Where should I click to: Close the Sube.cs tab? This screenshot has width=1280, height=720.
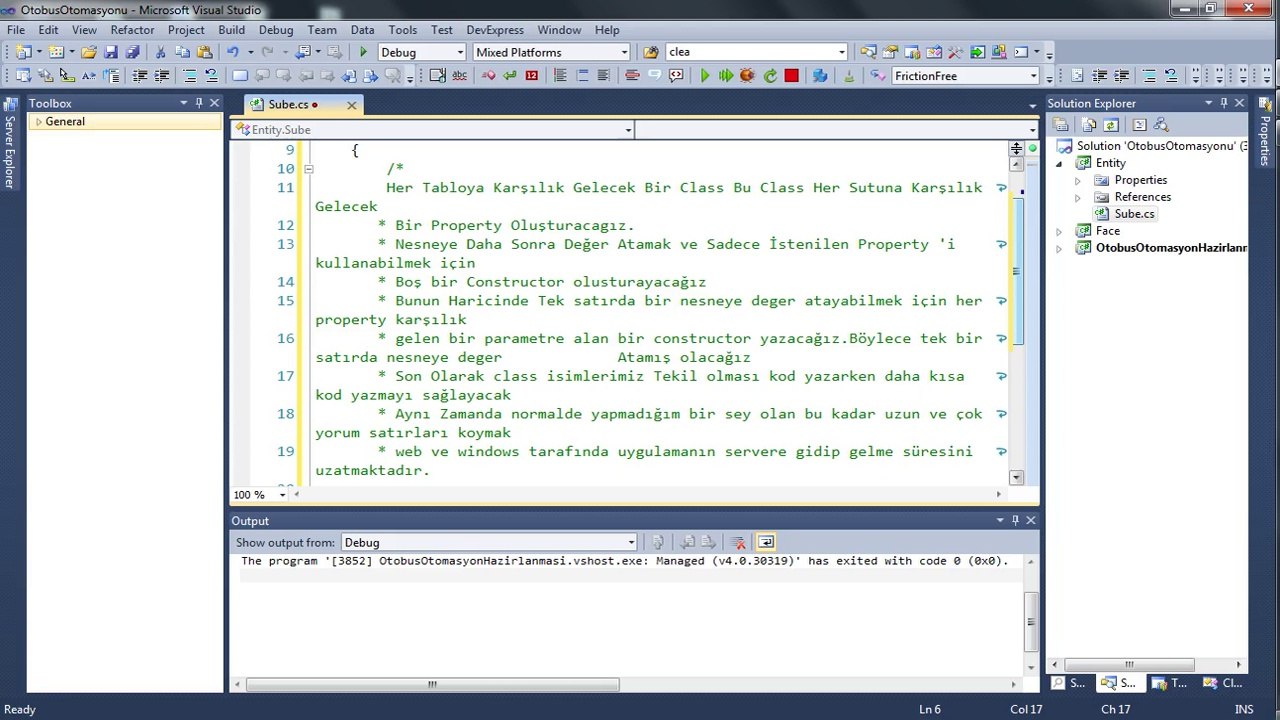point(352,104)
